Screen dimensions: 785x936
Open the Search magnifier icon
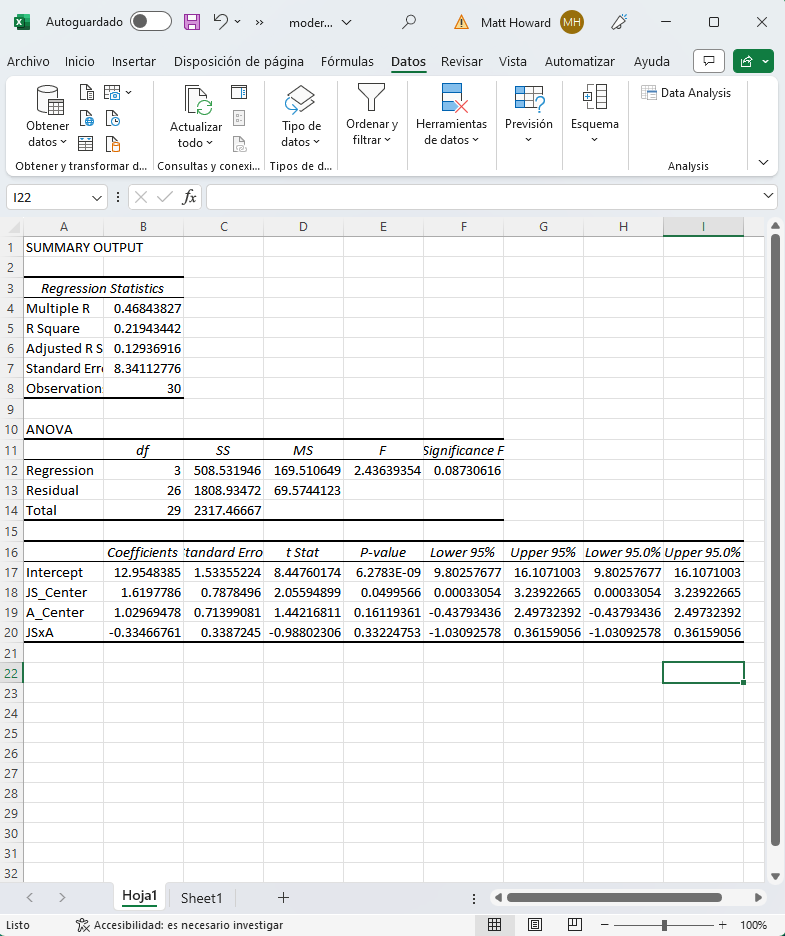(x=408, y=21)
